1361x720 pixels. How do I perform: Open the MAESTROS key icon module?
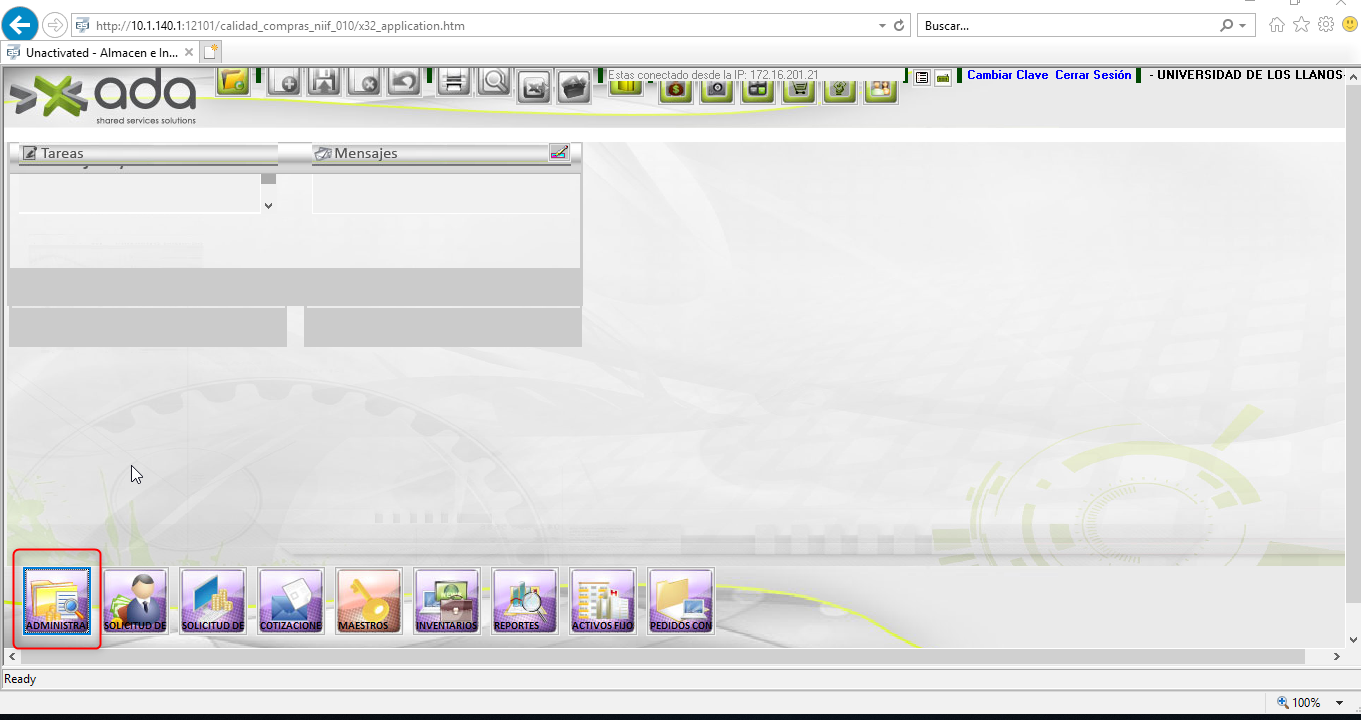[x=369, y=600]
